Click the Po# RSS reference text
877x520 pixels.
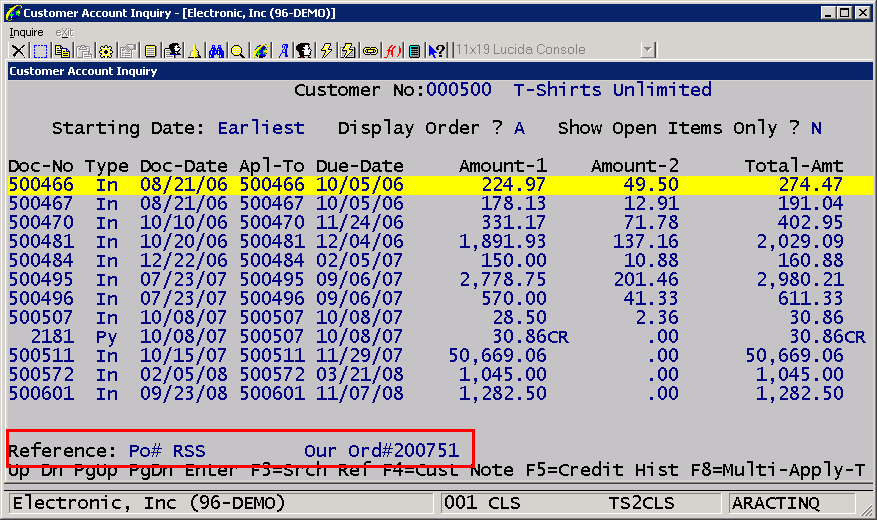(x=167, y=451)
